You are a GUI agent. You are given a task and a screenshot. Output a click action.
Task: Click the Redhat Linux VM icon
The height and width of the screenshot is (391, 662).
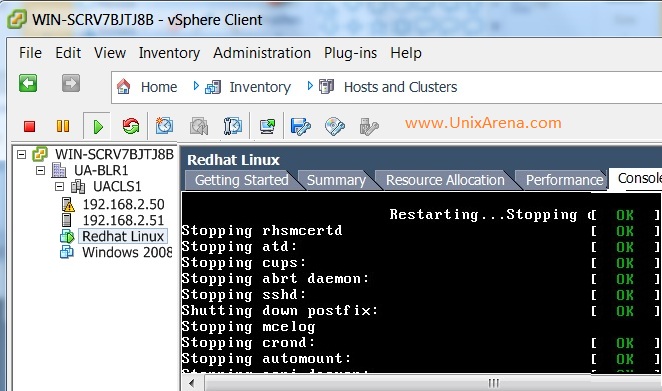tap(67, 236)
